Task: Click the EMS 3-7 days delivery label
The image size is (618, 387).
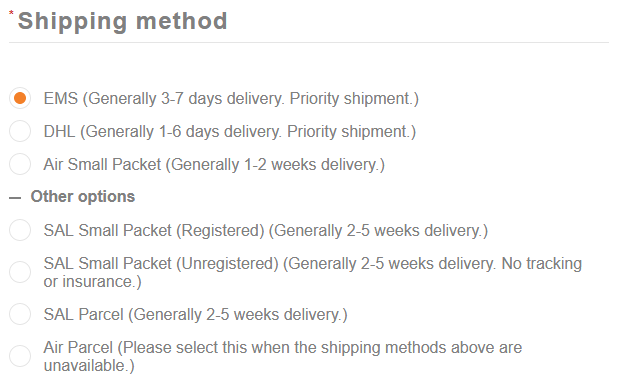Action: [x=231, y=99]
